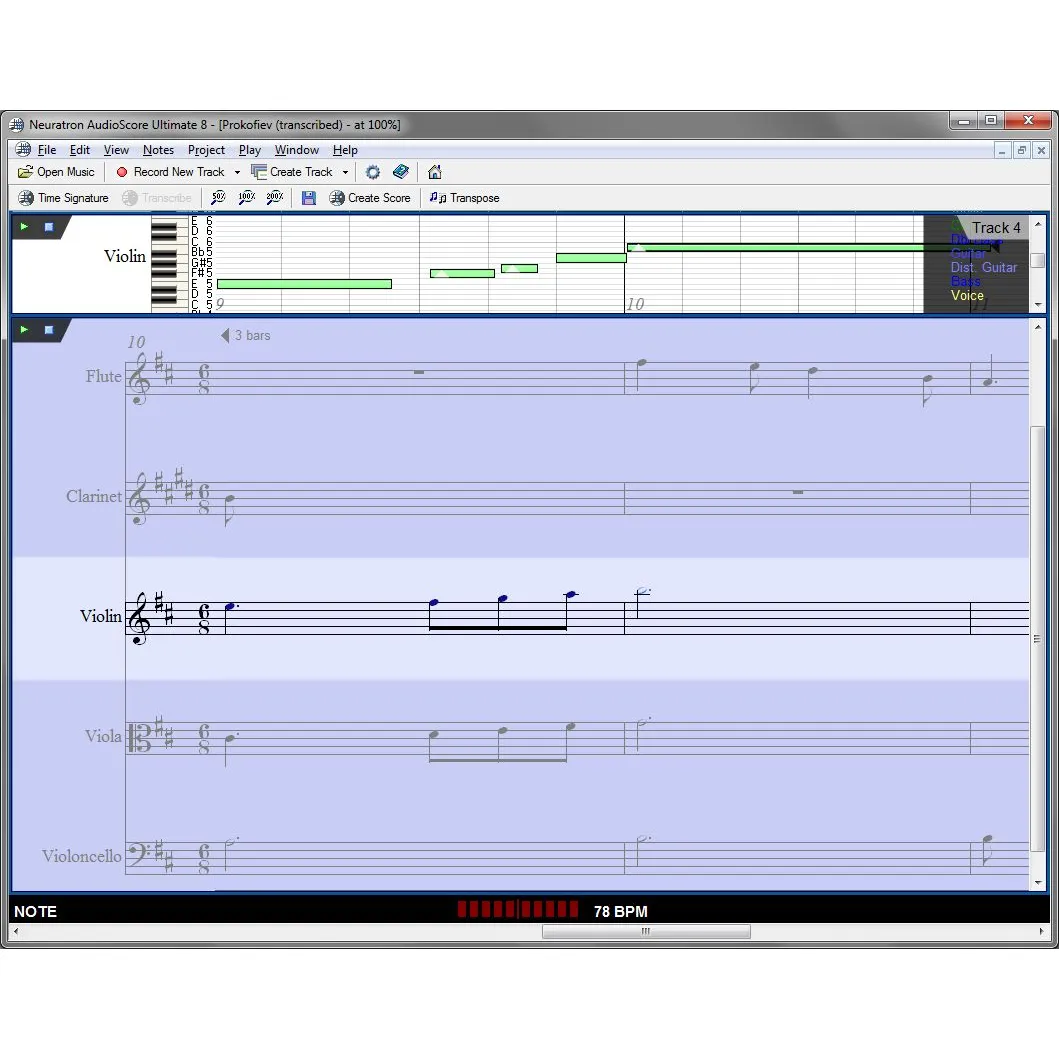
Task: Click the red tempo level meter
Action: tap(517, 909)
